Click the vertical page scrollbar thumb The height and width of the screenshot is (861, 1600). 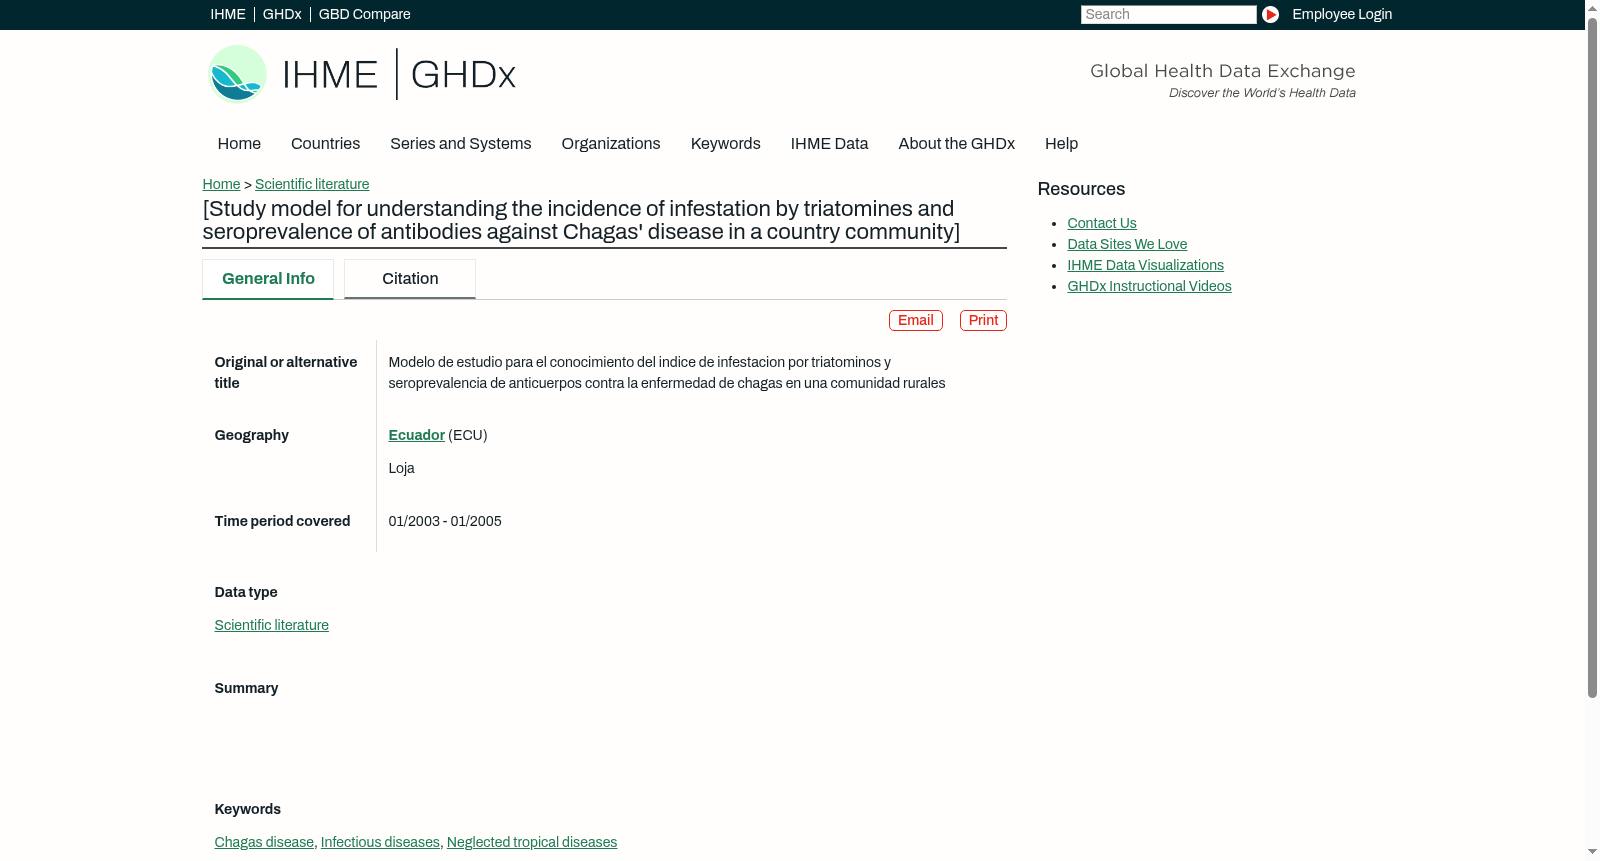click(x=1592, y=358)
